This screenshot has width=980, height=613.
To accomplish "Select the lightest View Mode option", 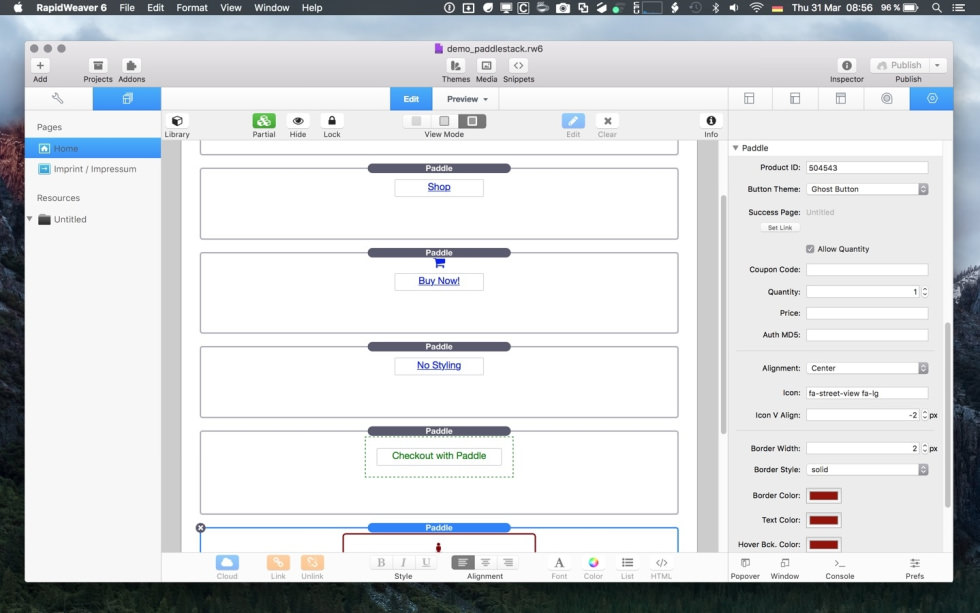I will (x=416, y=121).
